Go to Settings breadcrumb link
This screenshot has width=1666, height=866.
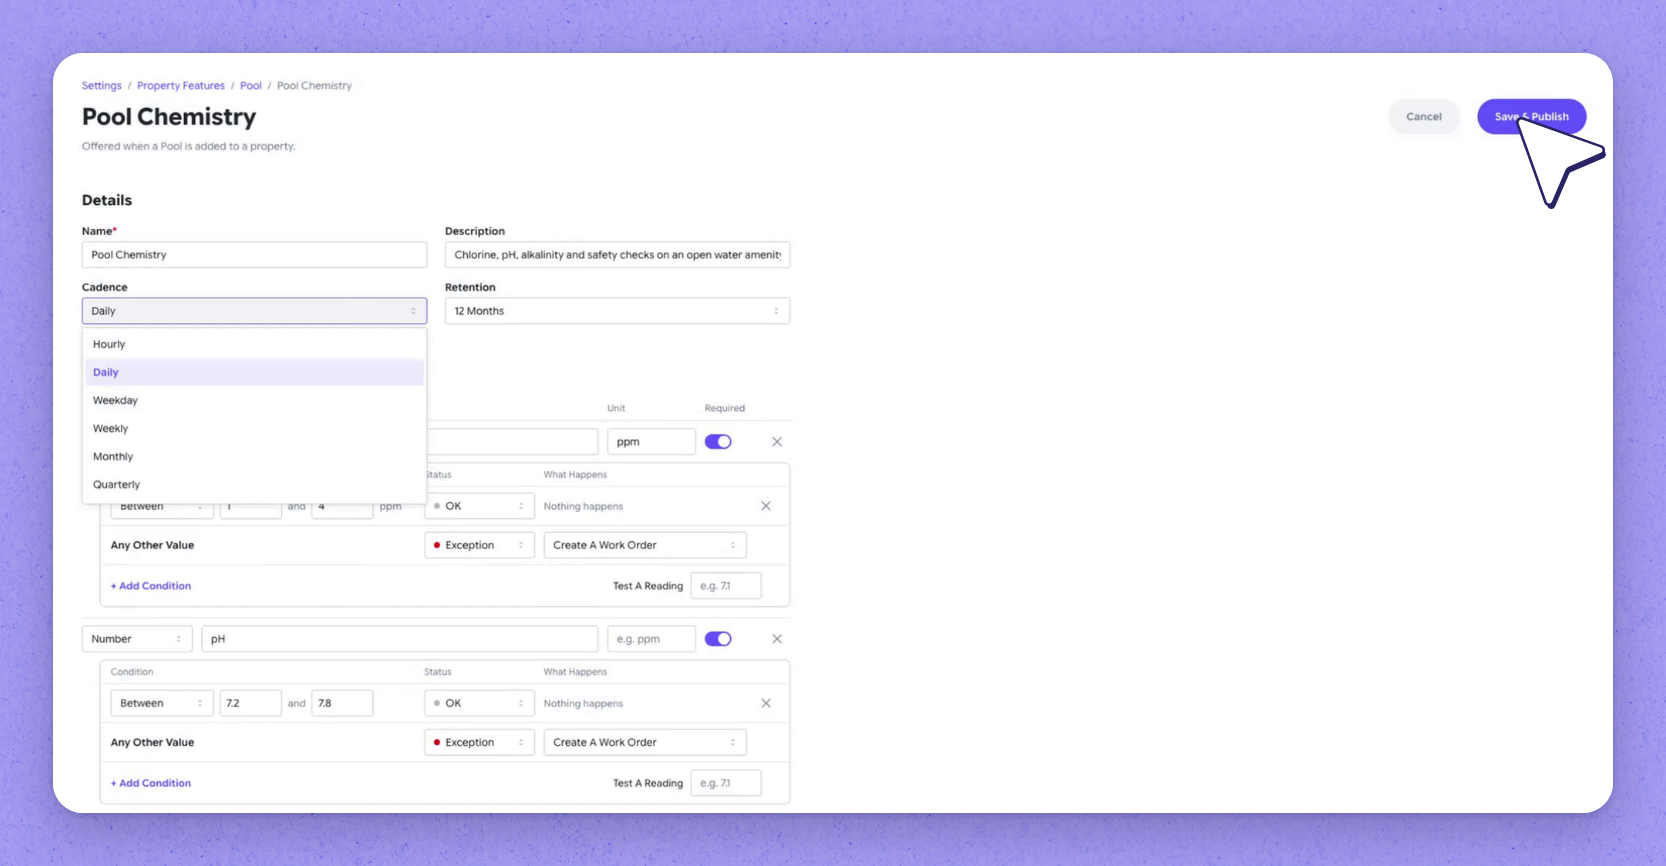pyautogui.click(x=102, y=86)
